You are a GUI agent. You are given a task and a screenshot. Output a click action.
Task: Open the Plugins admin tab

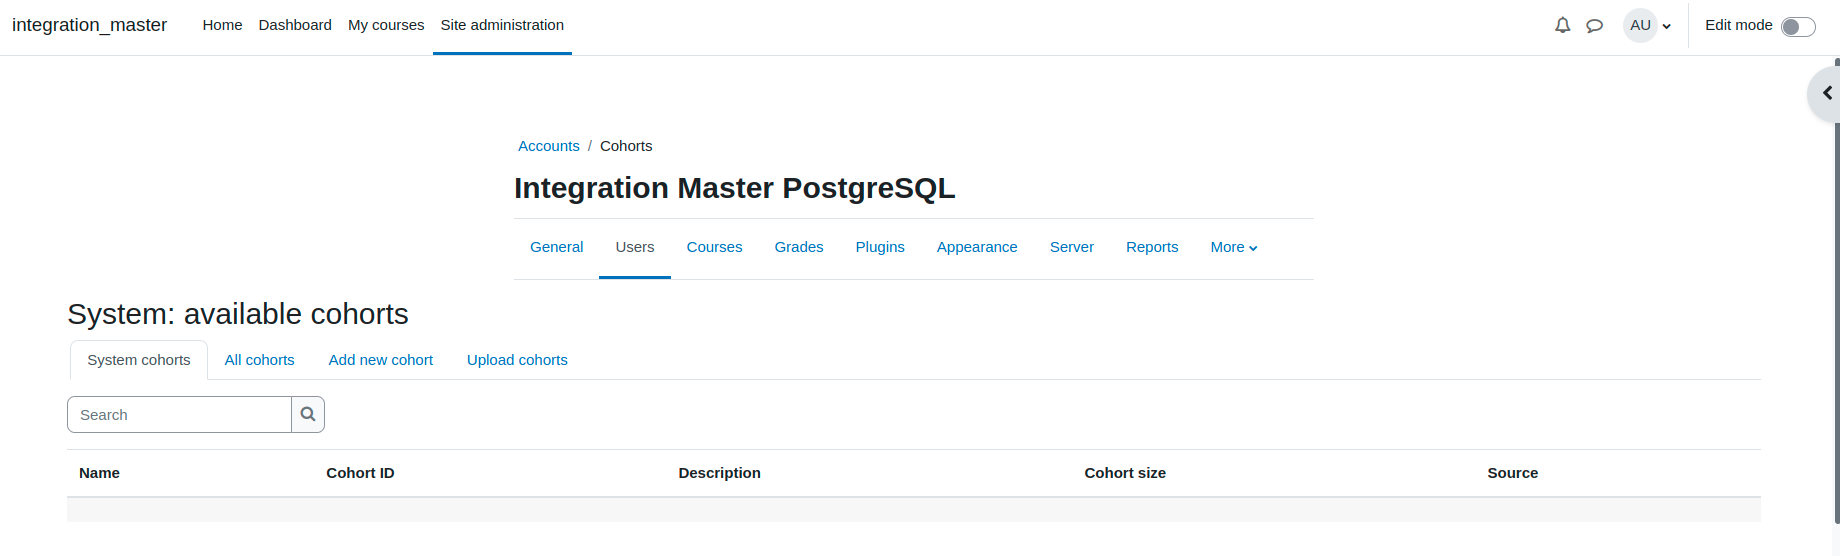[880, 247]
